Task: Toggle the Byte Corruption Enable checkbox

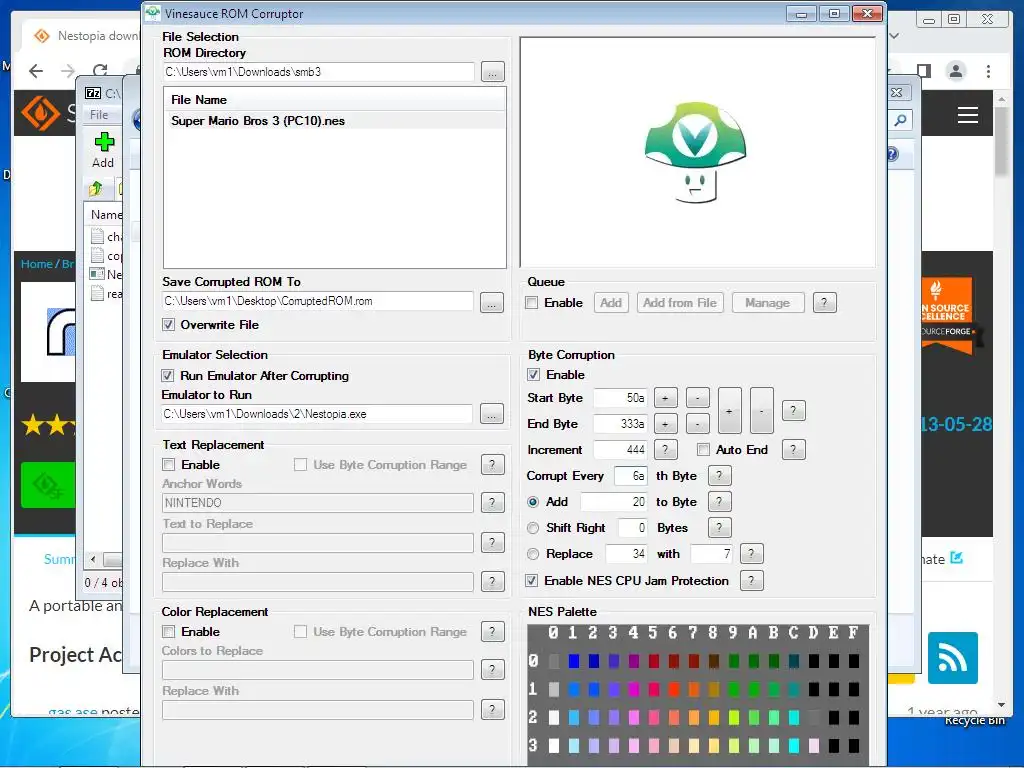Action: 534,374
